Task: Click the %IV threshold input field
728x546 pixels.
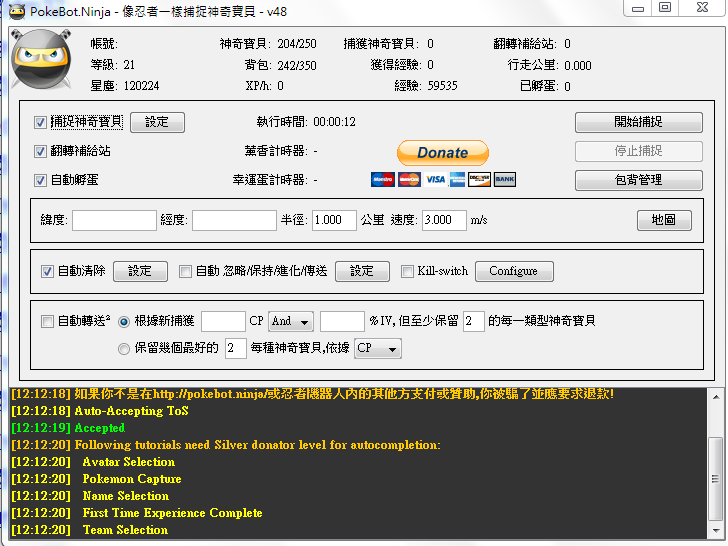Action: [342, 321]
